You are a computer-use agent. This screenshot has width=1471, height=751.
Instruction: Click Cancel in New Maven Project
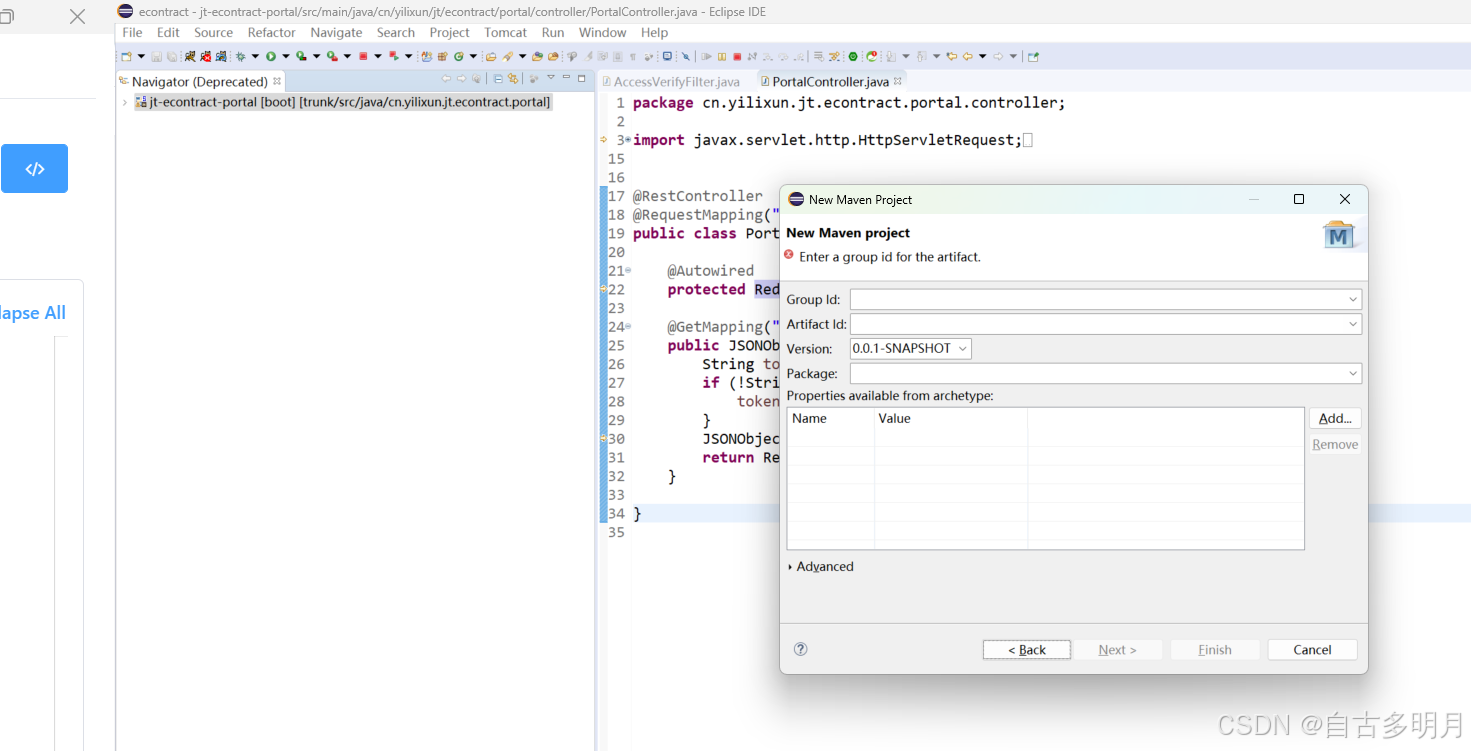1312,650
